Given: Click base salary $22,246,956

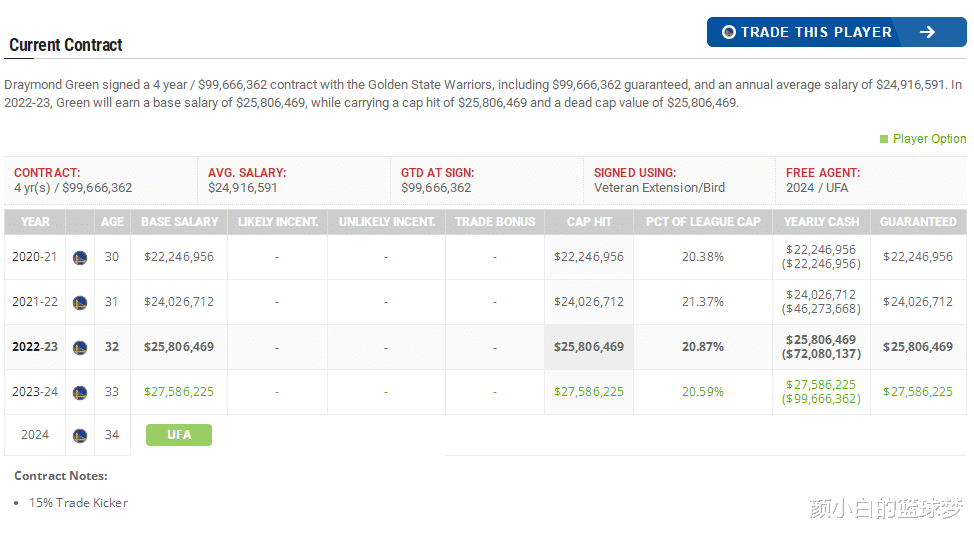Looking at the screenshot, I should click(179, 257).
